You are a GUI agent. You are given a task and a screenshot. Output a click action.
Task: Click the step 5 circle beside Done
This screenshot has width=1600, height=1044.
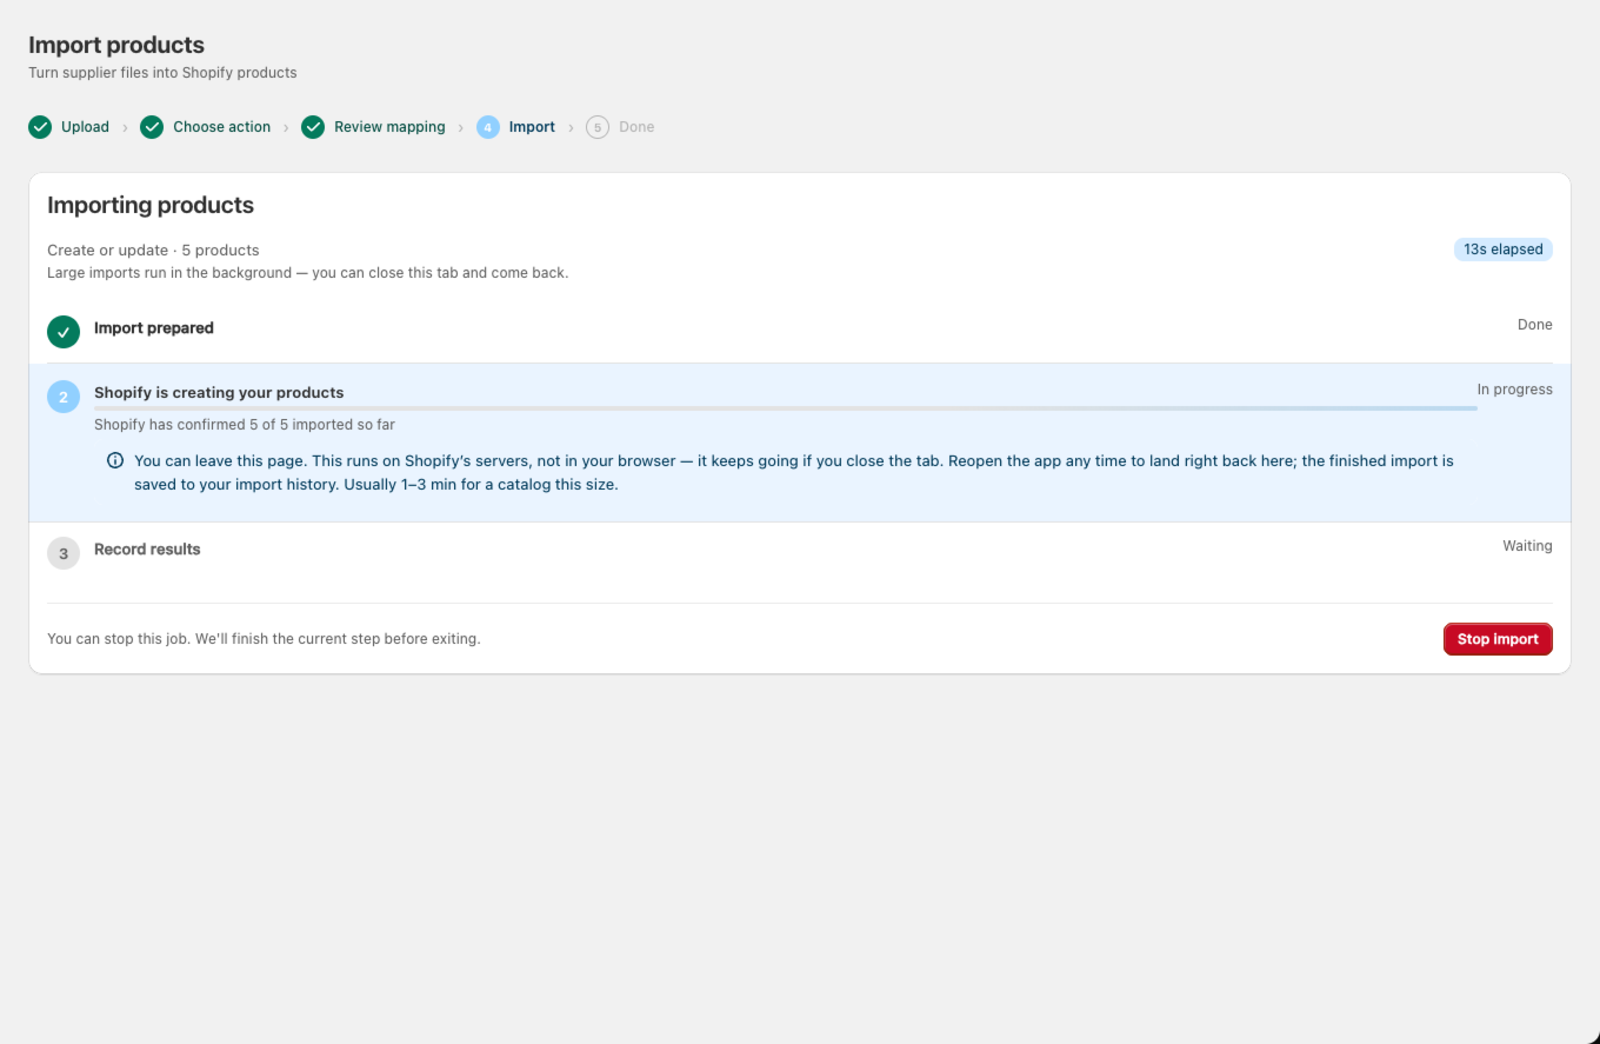click(x=598, y=127)
